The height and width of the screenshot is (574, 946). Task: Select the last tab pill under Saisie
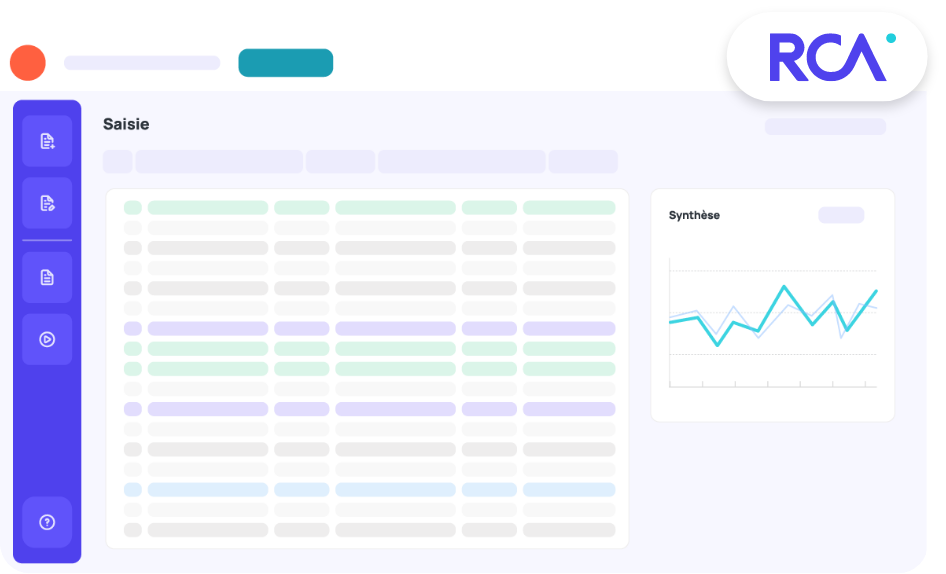point(583,162)
